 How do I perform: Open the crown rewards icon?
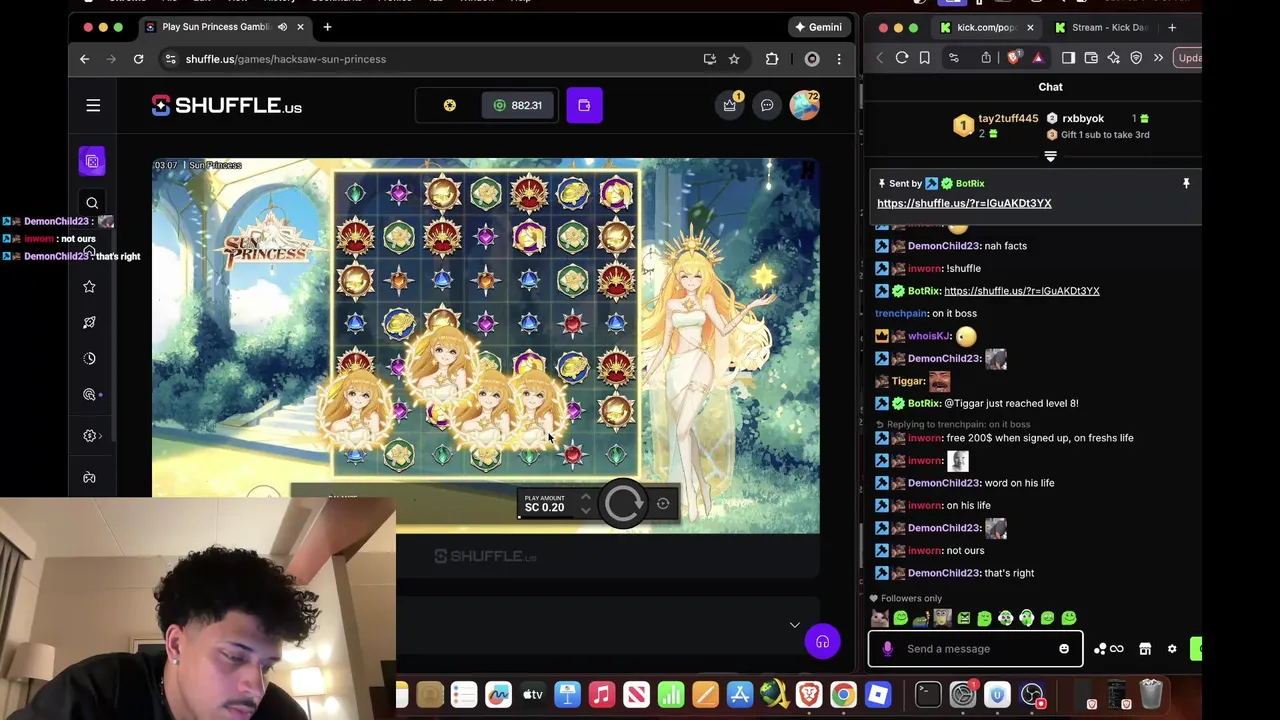[x=730, y=105]
